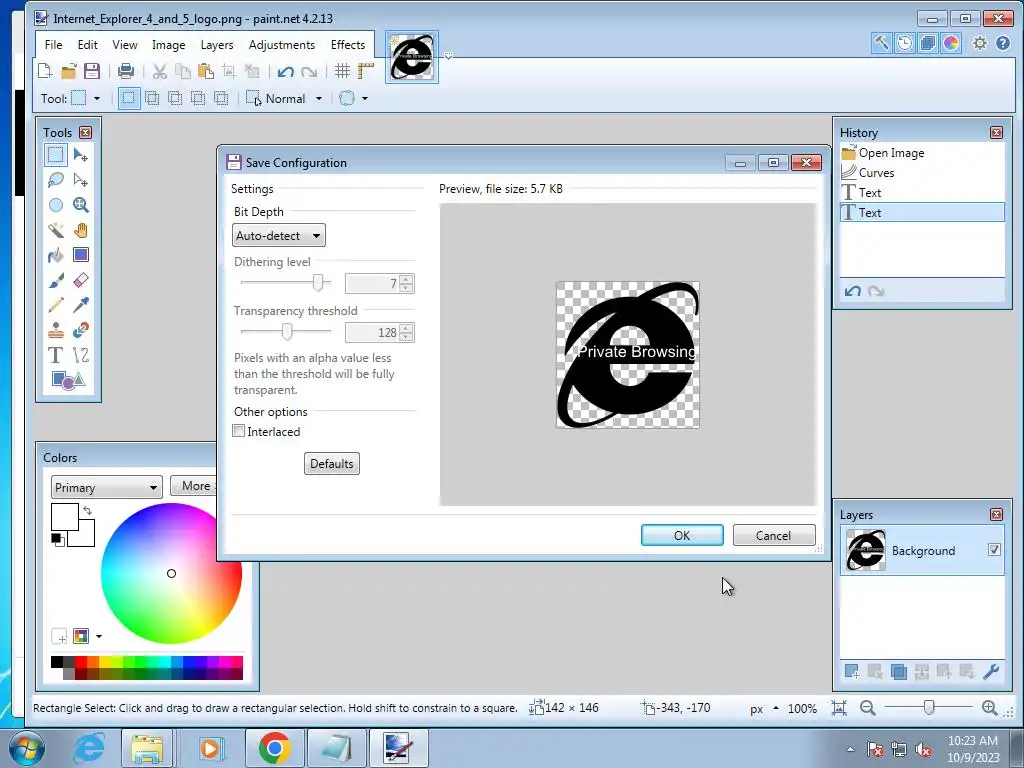Open the Settings gear icon

[x=980, y=43]
